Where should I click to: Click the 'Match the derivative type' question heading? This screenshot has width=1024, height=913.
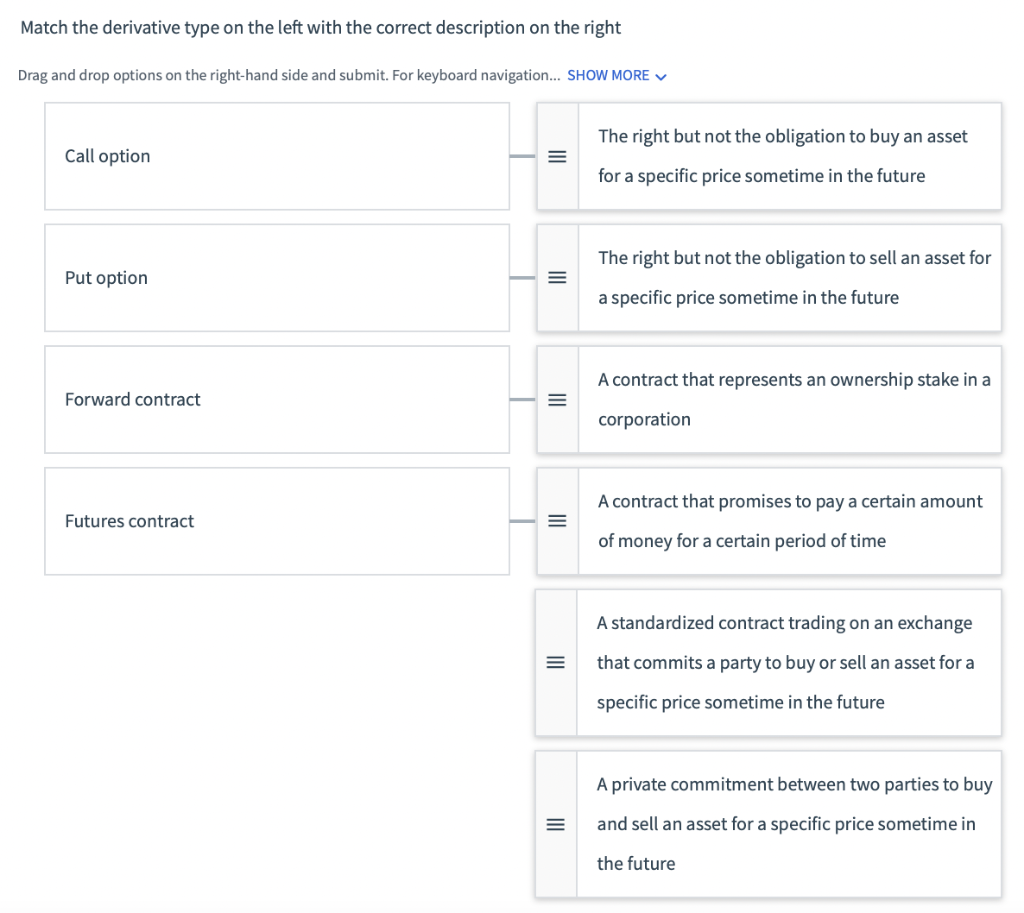pyautogui.click(x=321, y=28)
